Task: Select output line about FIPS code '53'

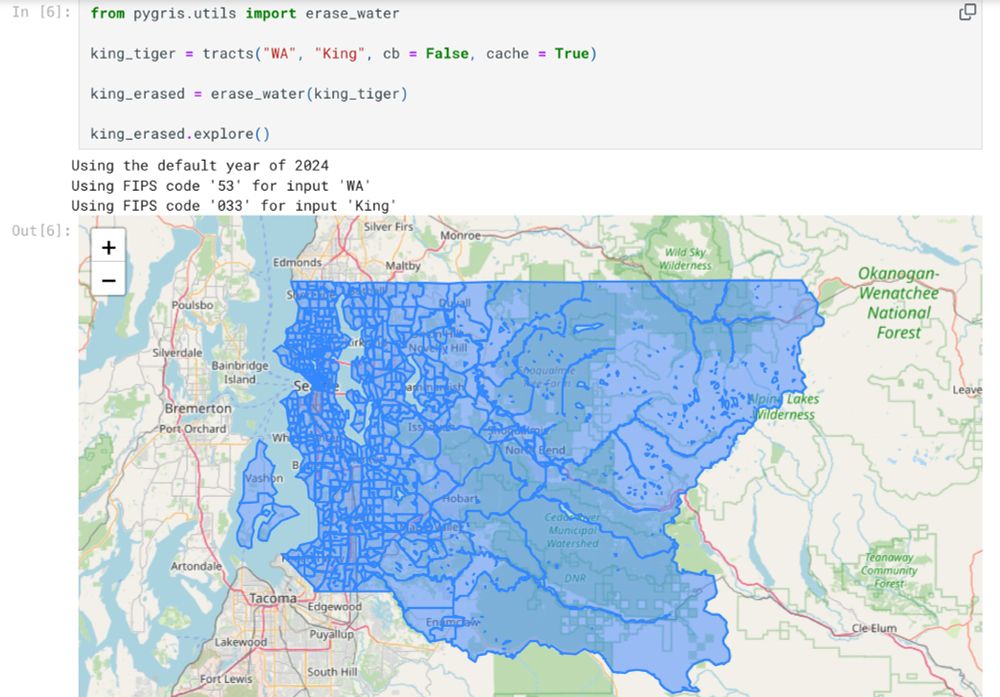Action: 221,186
